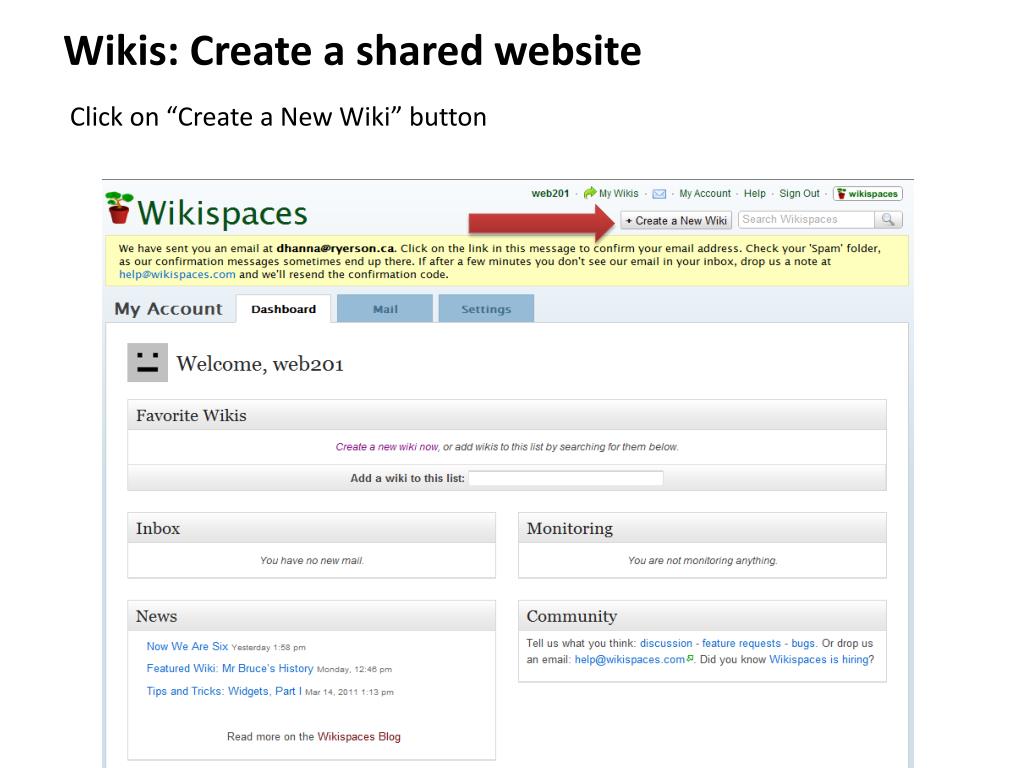Click help@wikispaces.com link in Community

[630, 660]
